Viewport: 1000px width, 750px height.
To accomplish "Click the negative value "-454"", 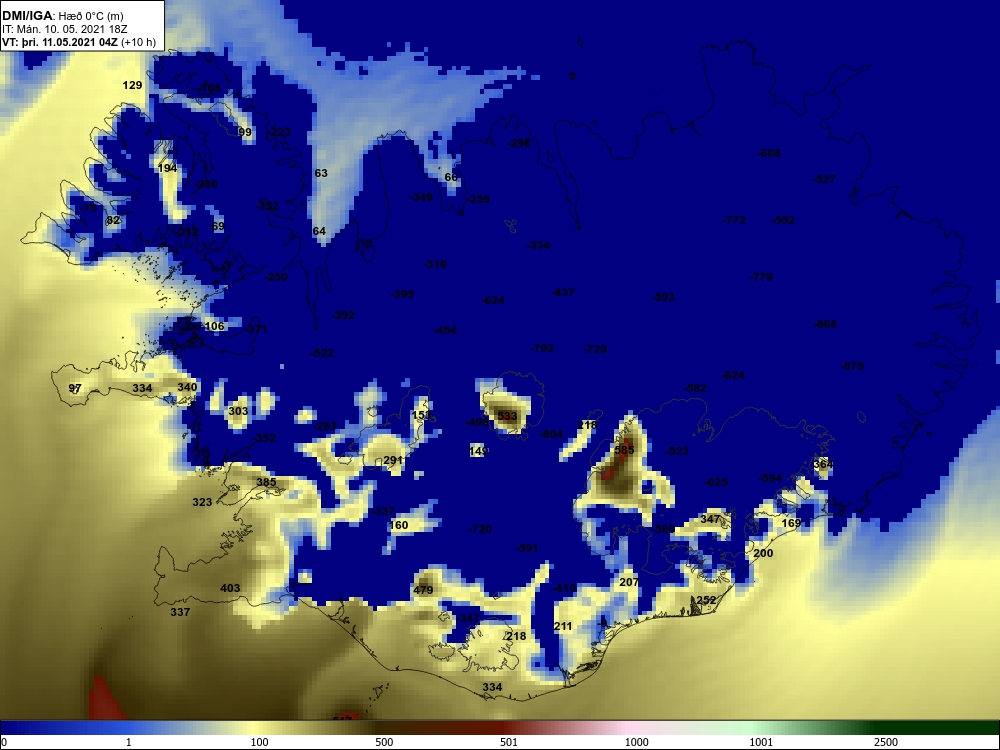I will [x=445, y=330].
